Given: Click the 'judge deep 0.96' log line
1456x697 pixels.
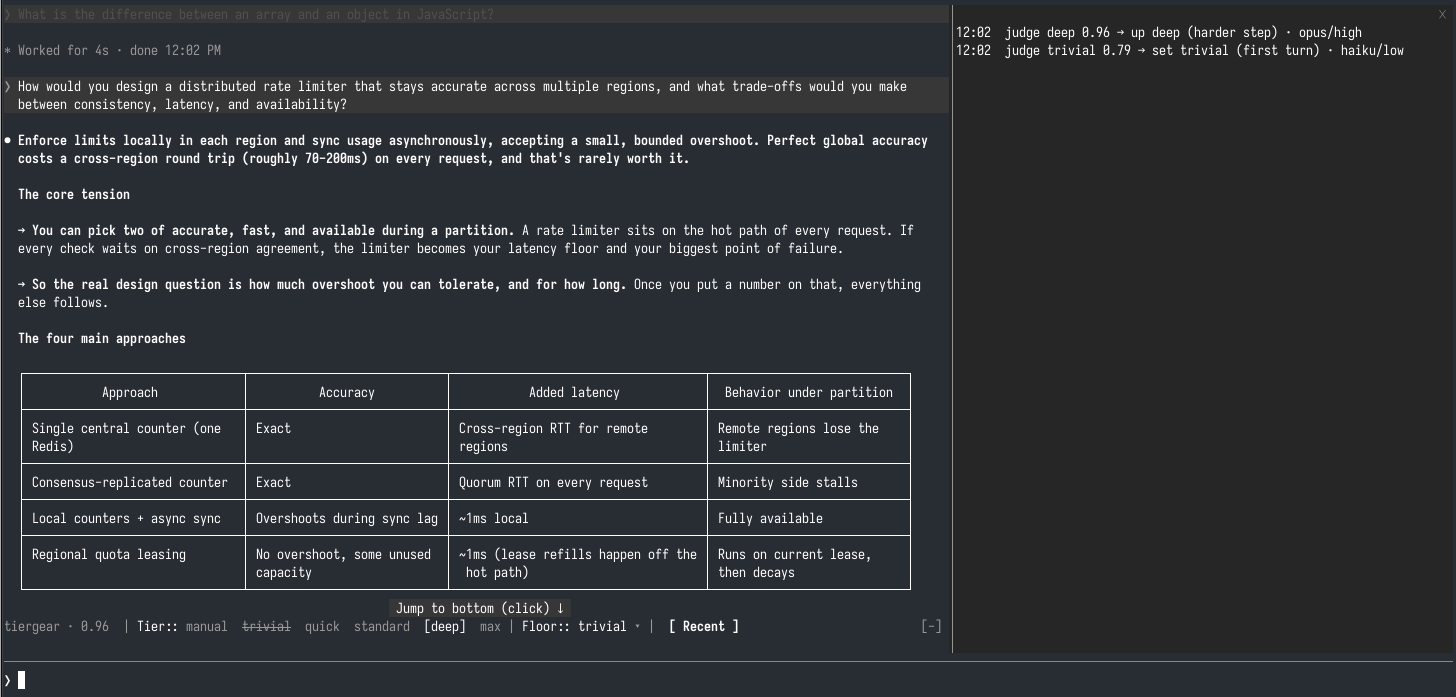Looking at the screenshot, I should pyautogui.click(x=1159, y=32).
